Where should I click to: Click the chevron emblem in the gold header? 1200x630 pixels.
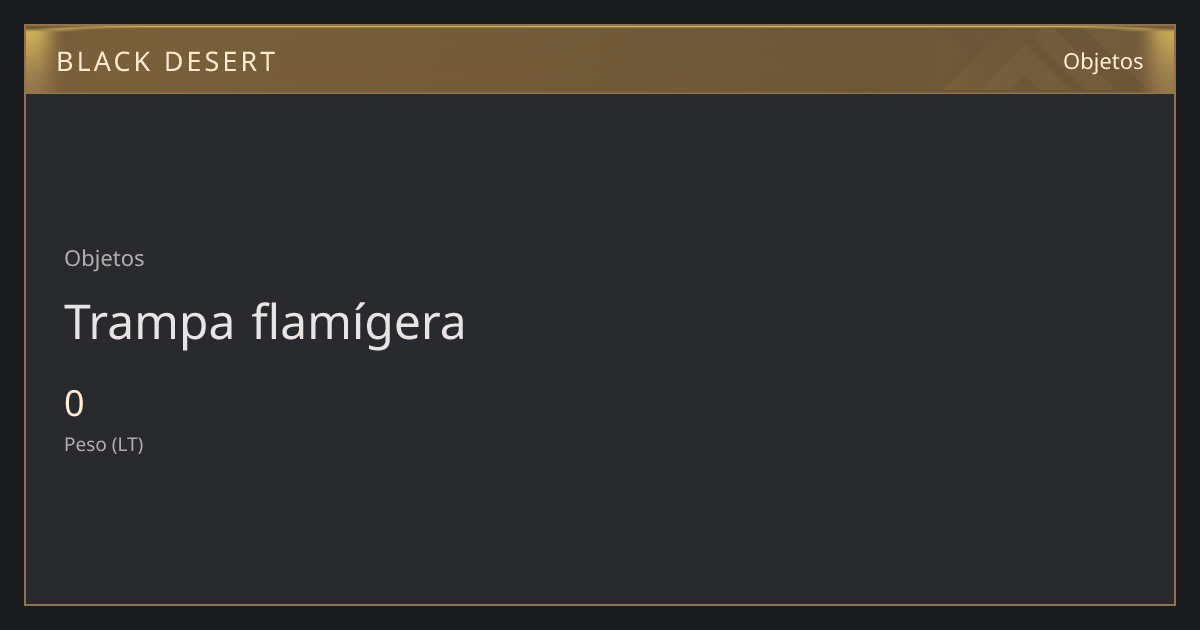[x=1010, y=66]
